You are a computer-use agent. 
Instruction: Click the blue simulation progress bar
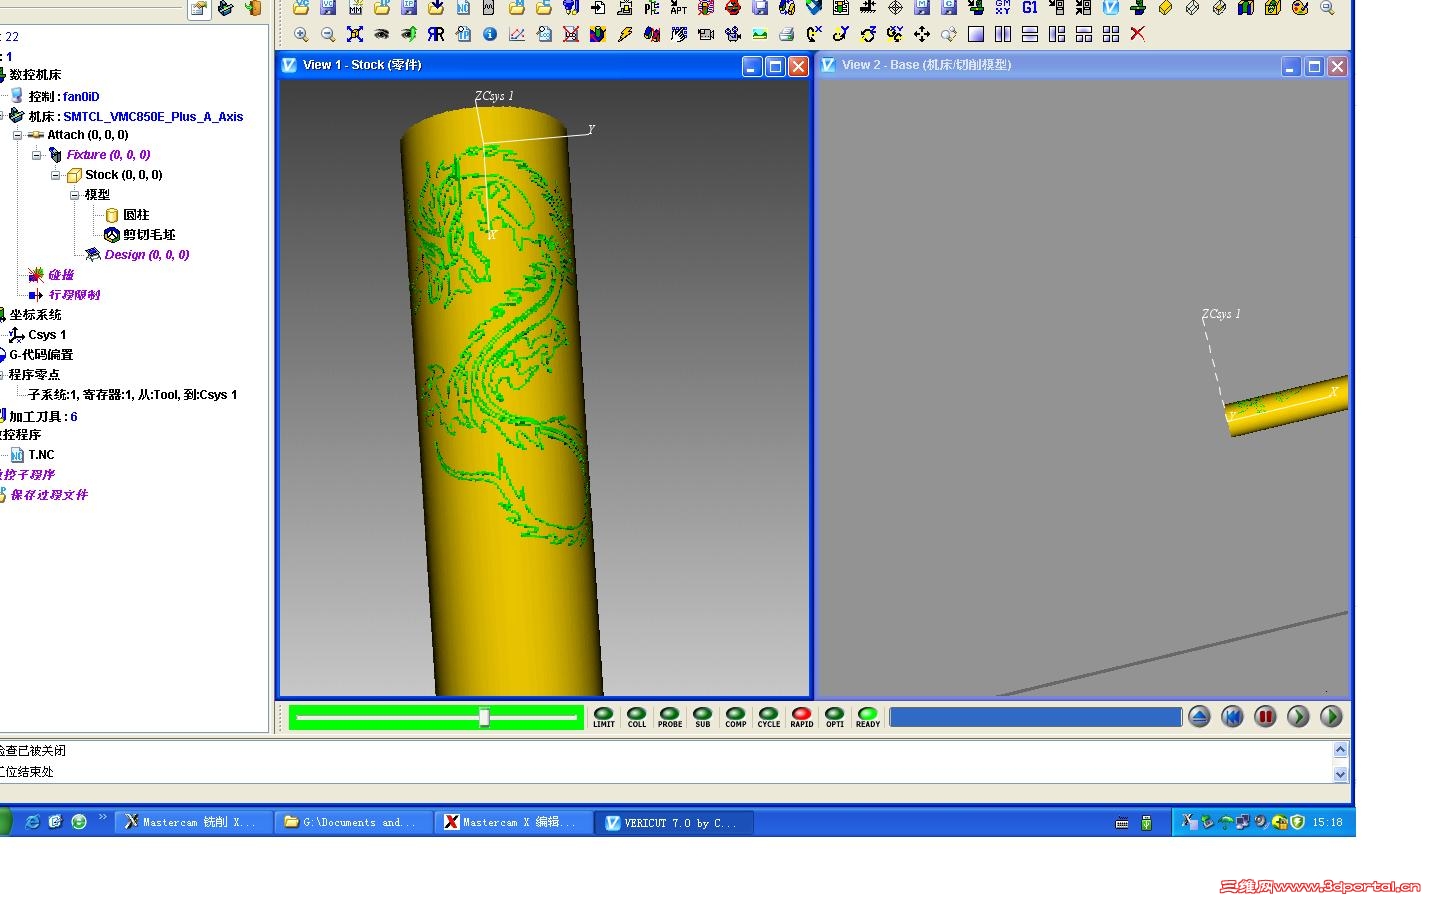[x=1035, y=717]
